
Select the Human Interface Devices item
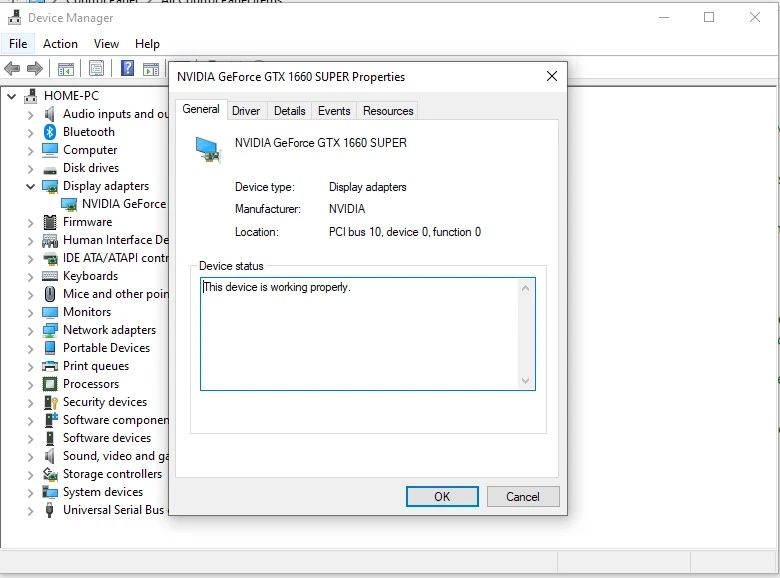tap(115, 240)
